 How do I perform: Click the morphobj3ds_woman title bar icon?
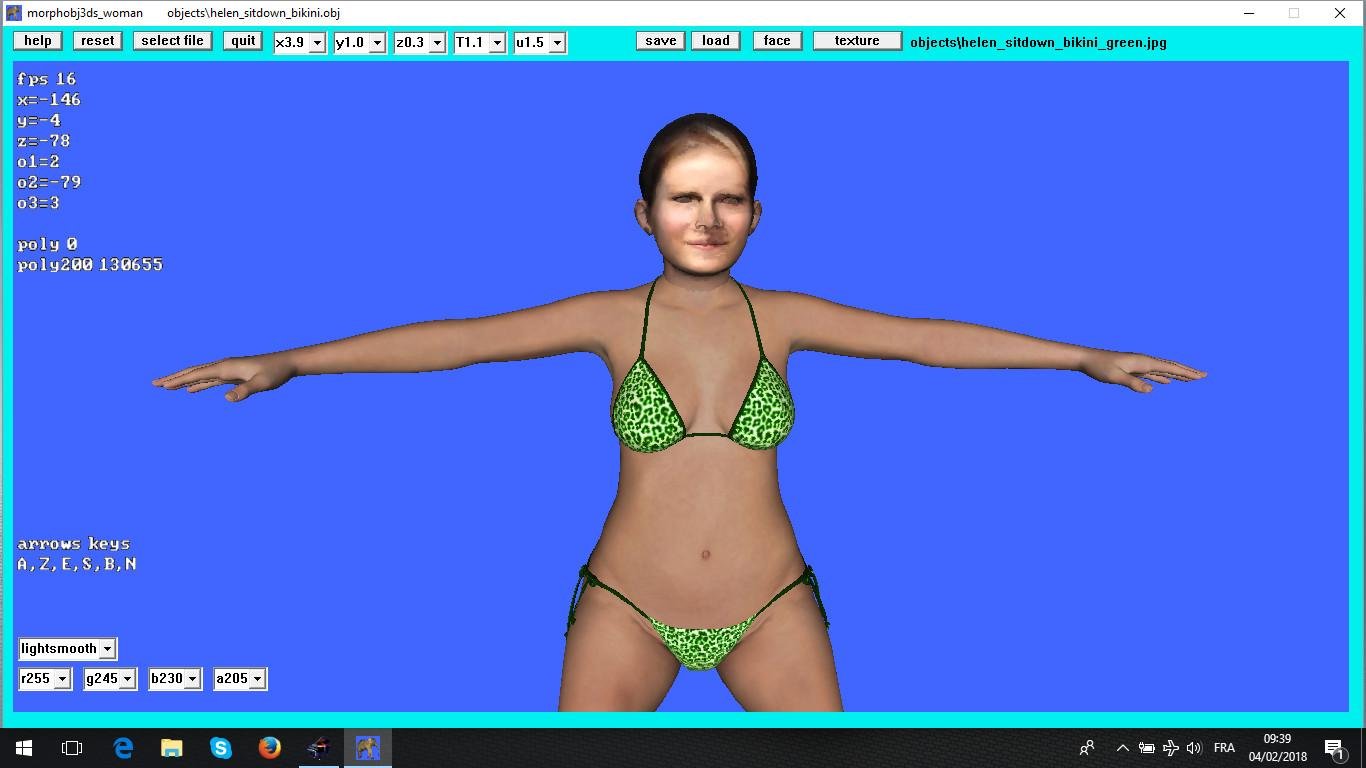[x=14, y=13]
